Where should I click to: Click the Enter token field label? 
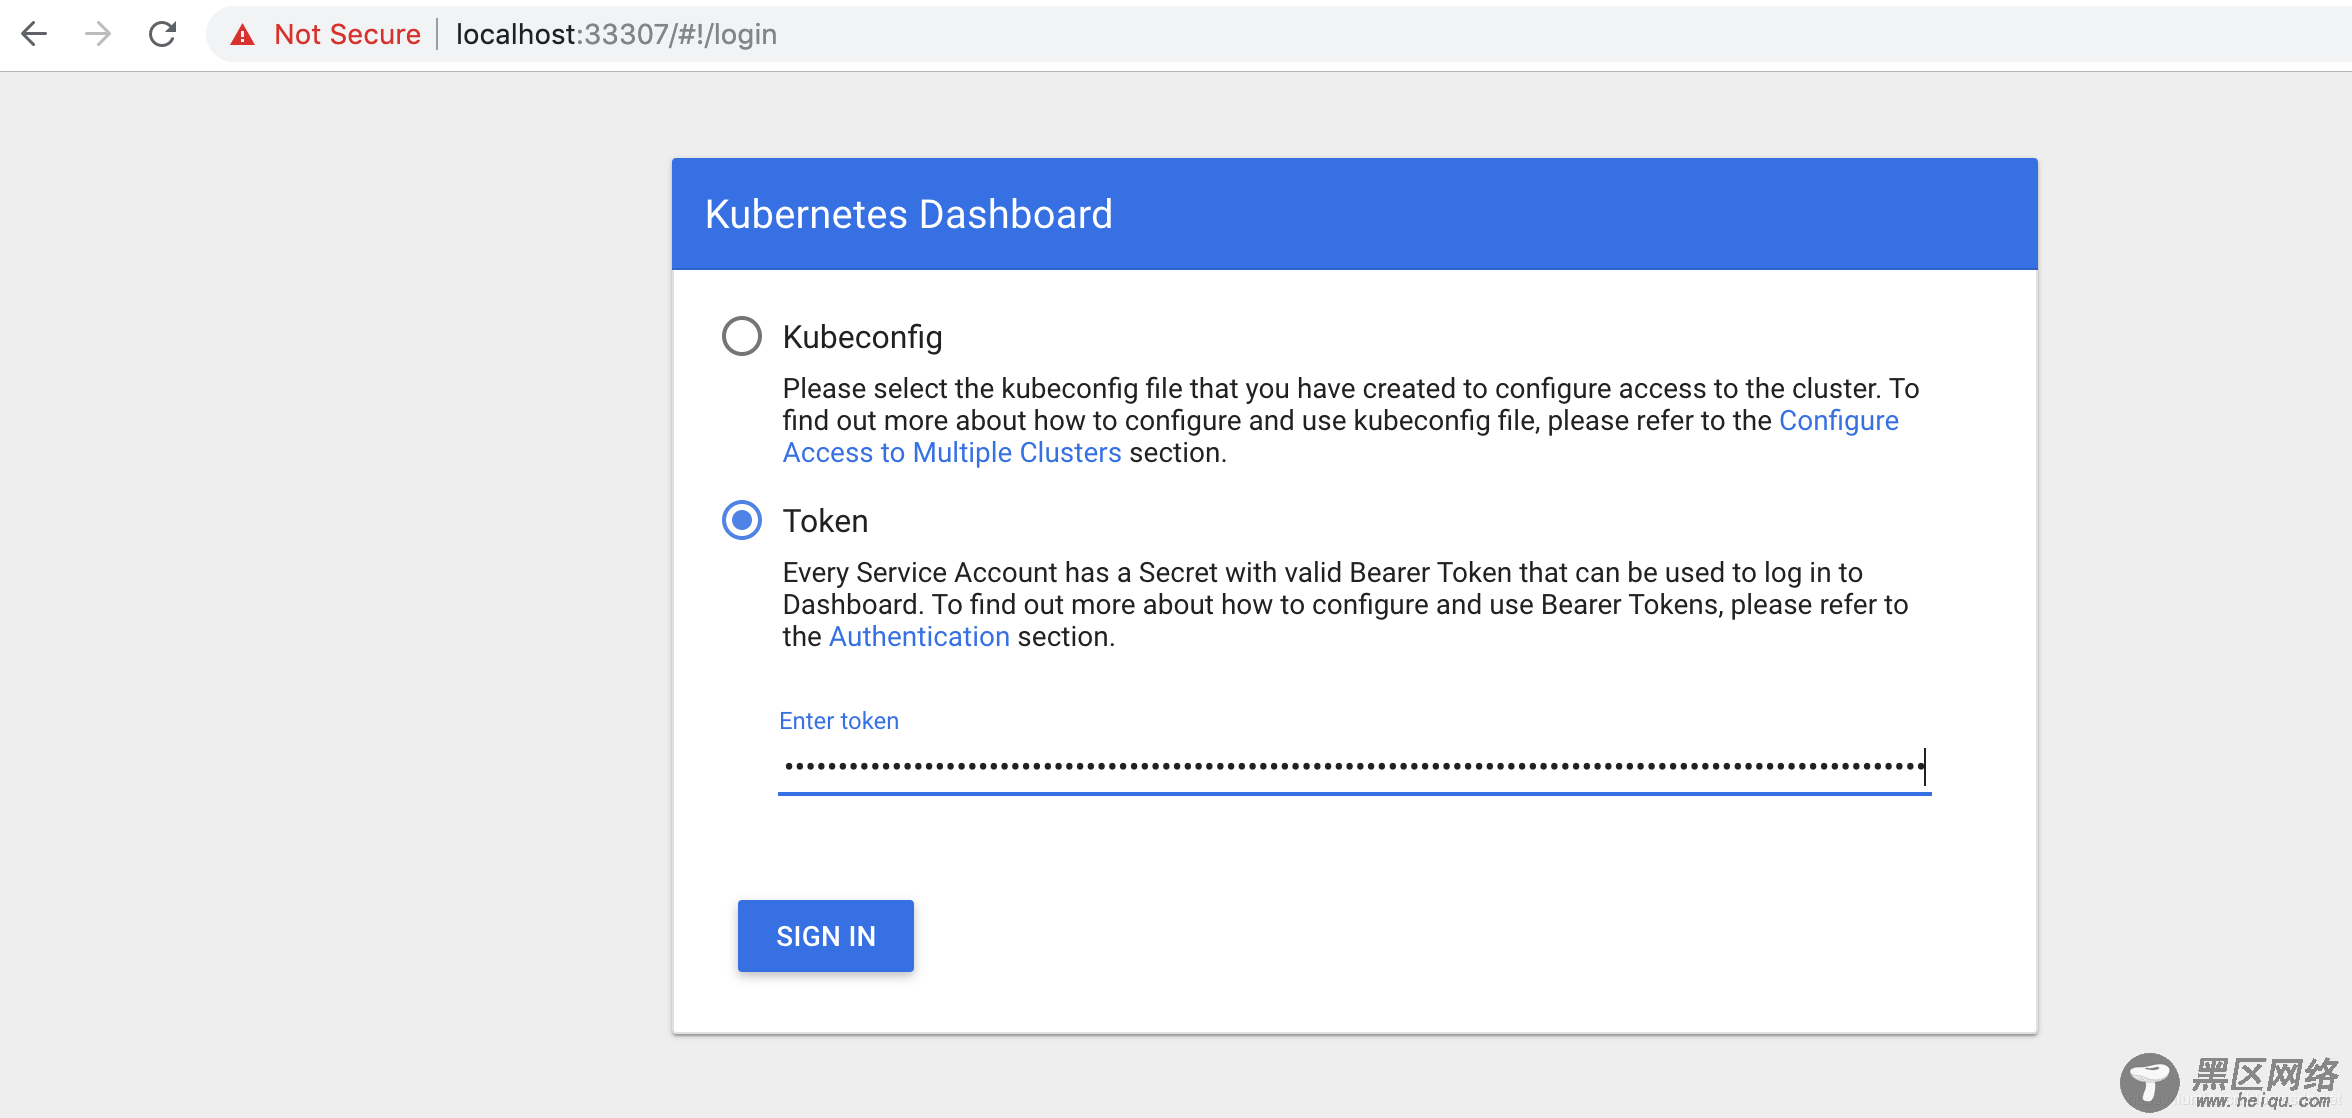839,720
